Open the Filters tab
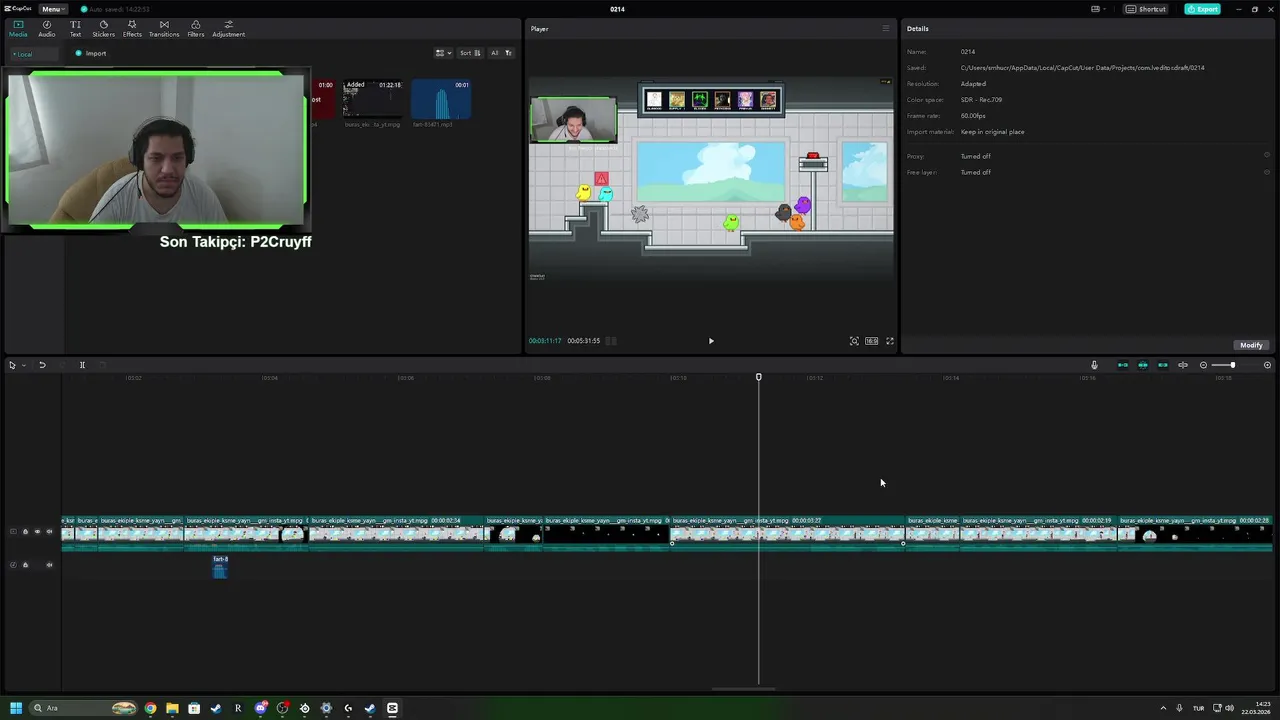The image size is (1280, 720). (195, 28)
